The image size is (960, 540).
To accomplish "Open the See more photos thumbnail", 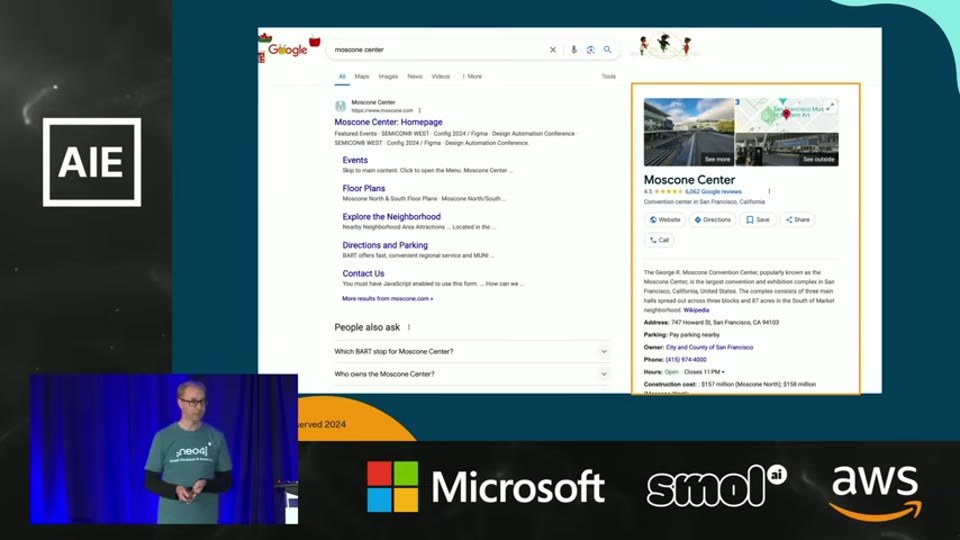I will (x=689, y=132).
